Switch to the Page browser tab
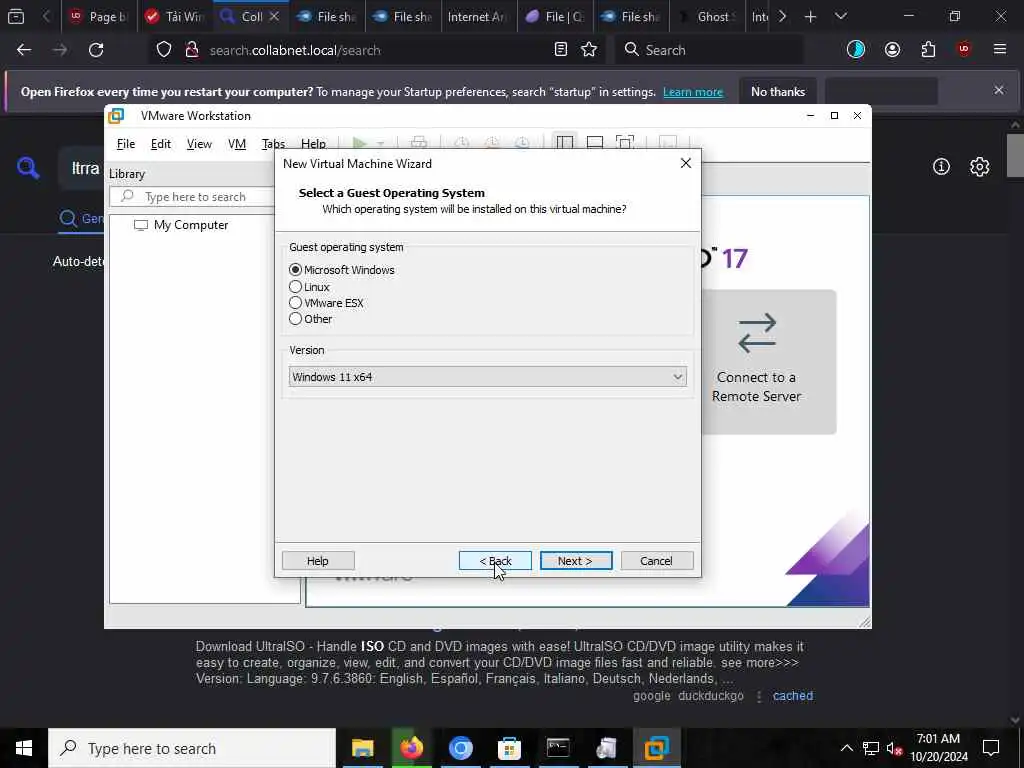The image size is (1024, 768). coord(99,17)
